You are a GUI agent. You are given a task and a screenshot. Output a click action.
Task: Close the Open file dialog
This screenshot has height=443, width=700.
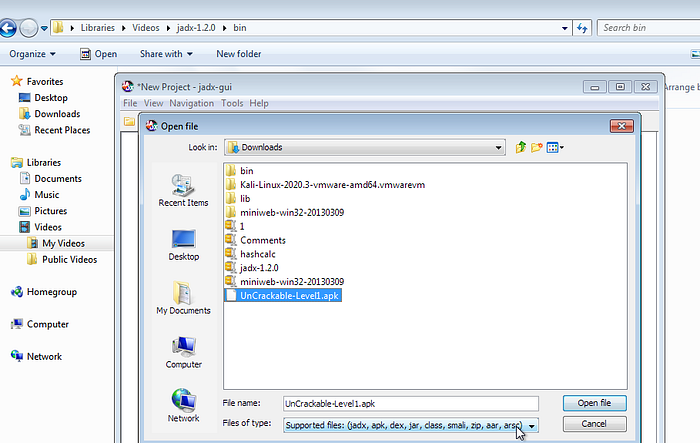(621, 126)
